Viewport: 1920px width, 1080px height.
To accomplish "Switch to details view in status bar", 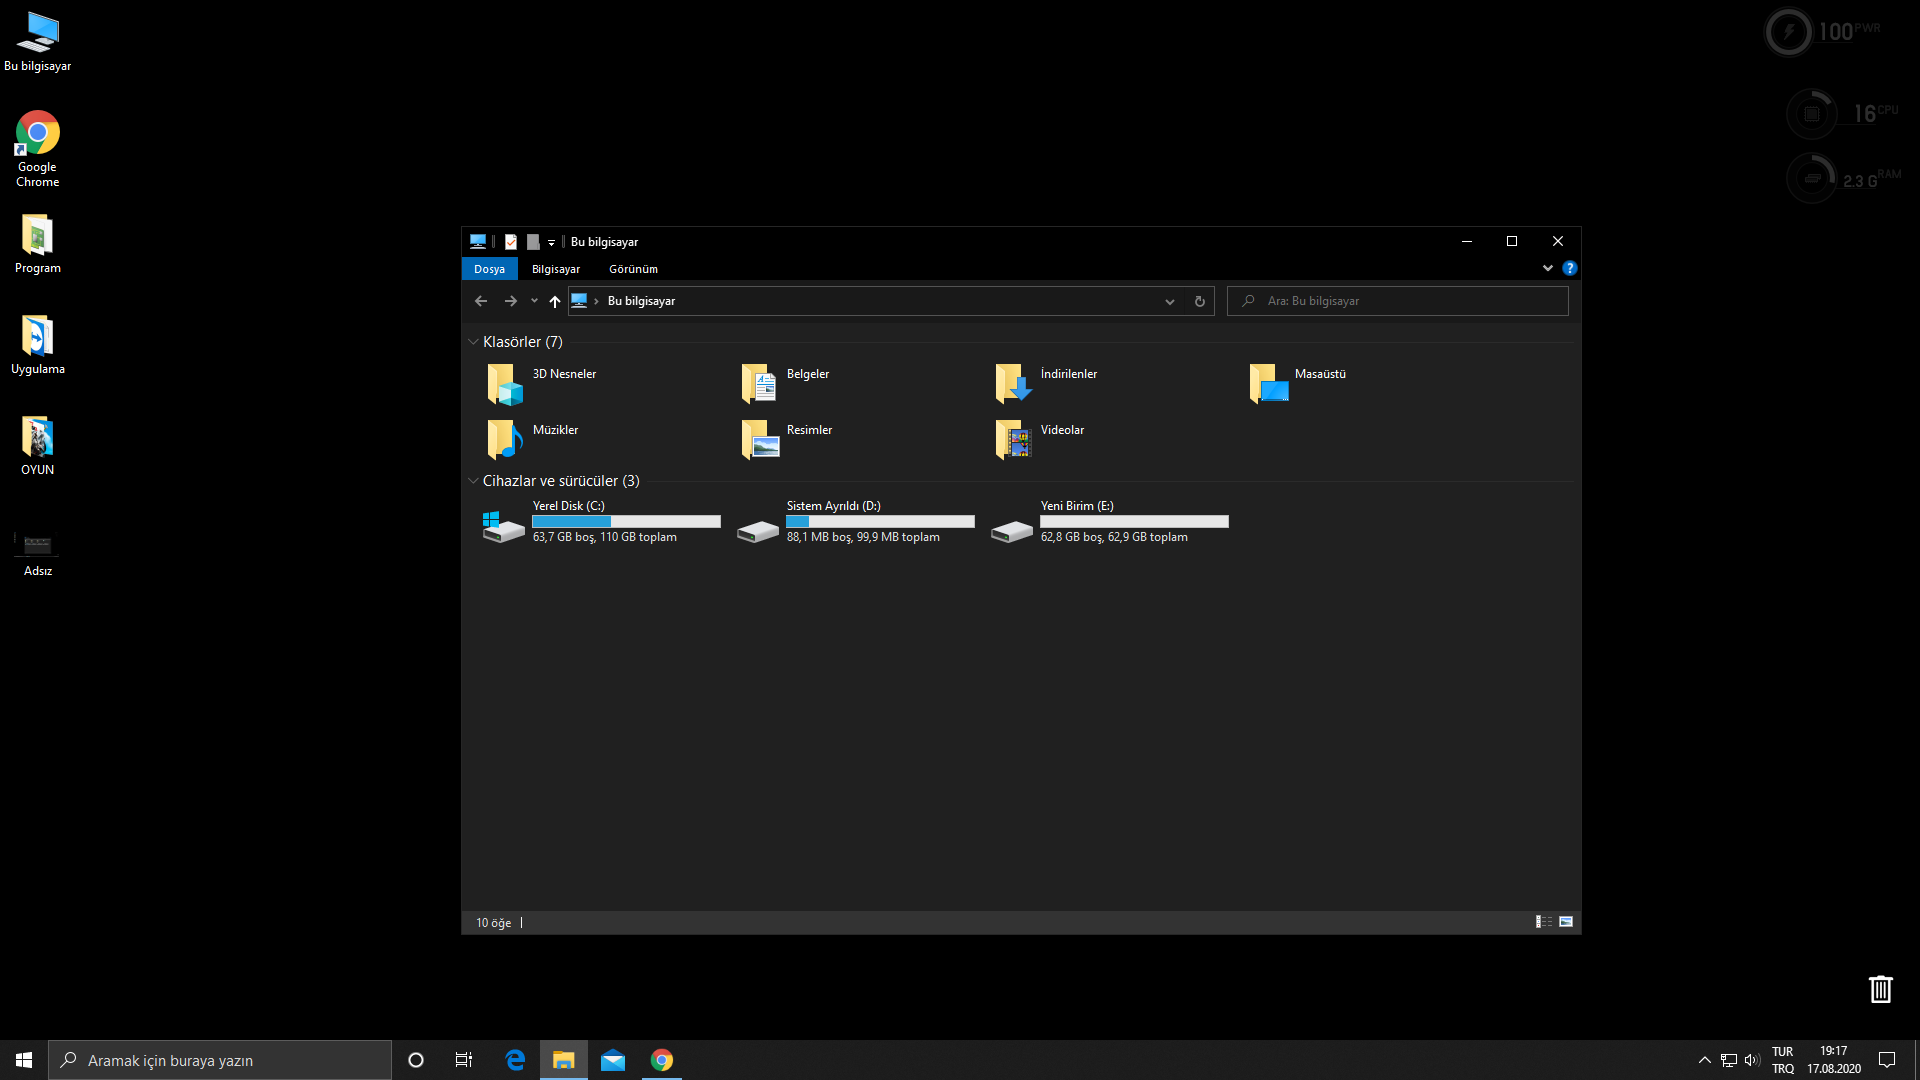I will coord(1544,922).
